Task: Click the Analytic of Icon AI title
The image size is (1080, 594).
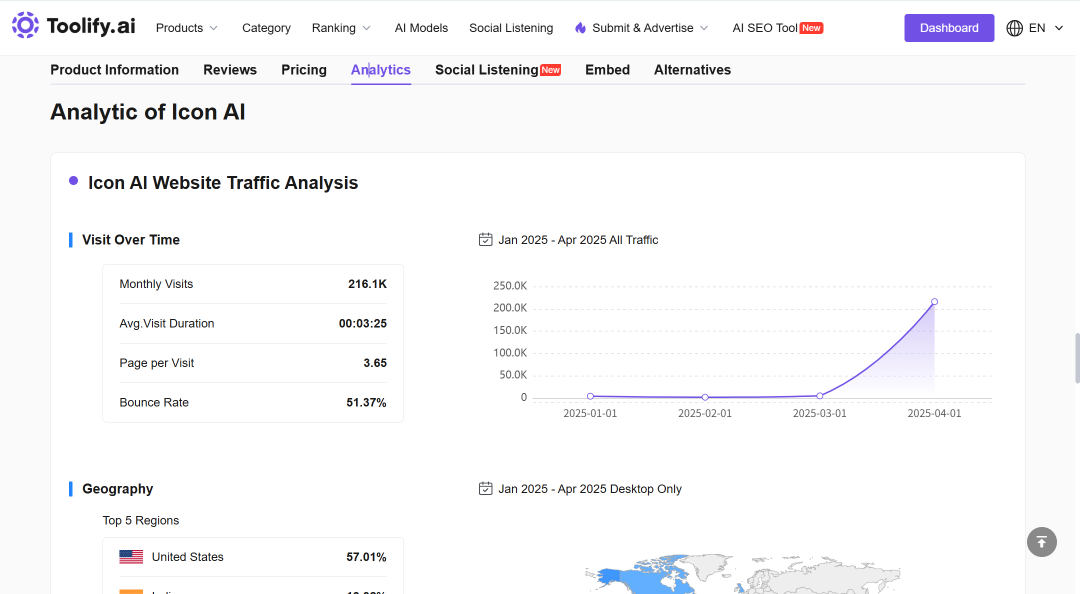Action: coord(148,112)
